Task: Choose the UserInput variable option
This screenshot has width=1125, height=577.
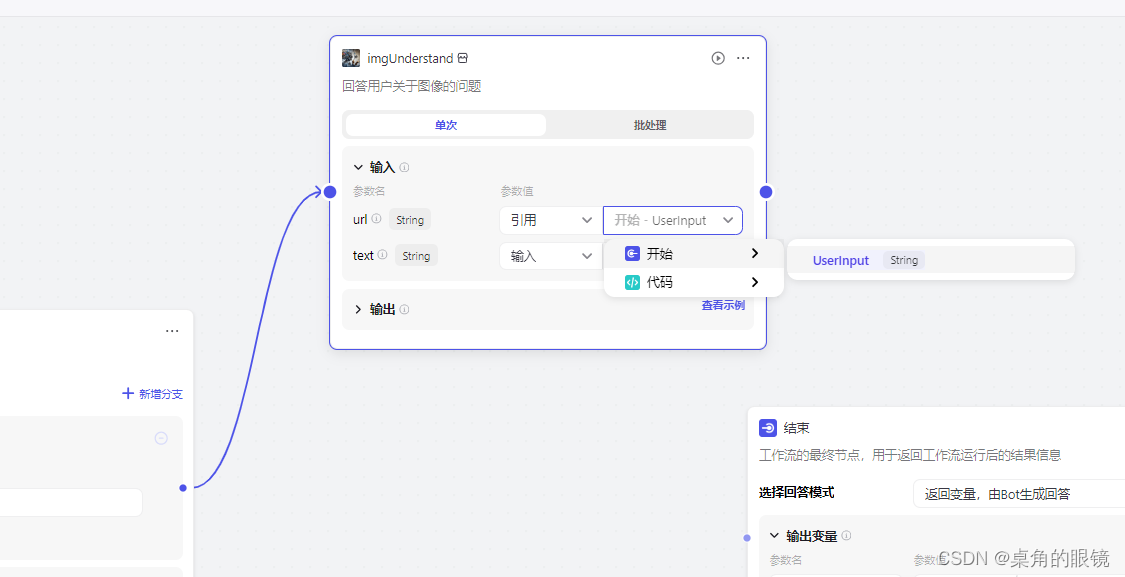Action: point(931,261)
